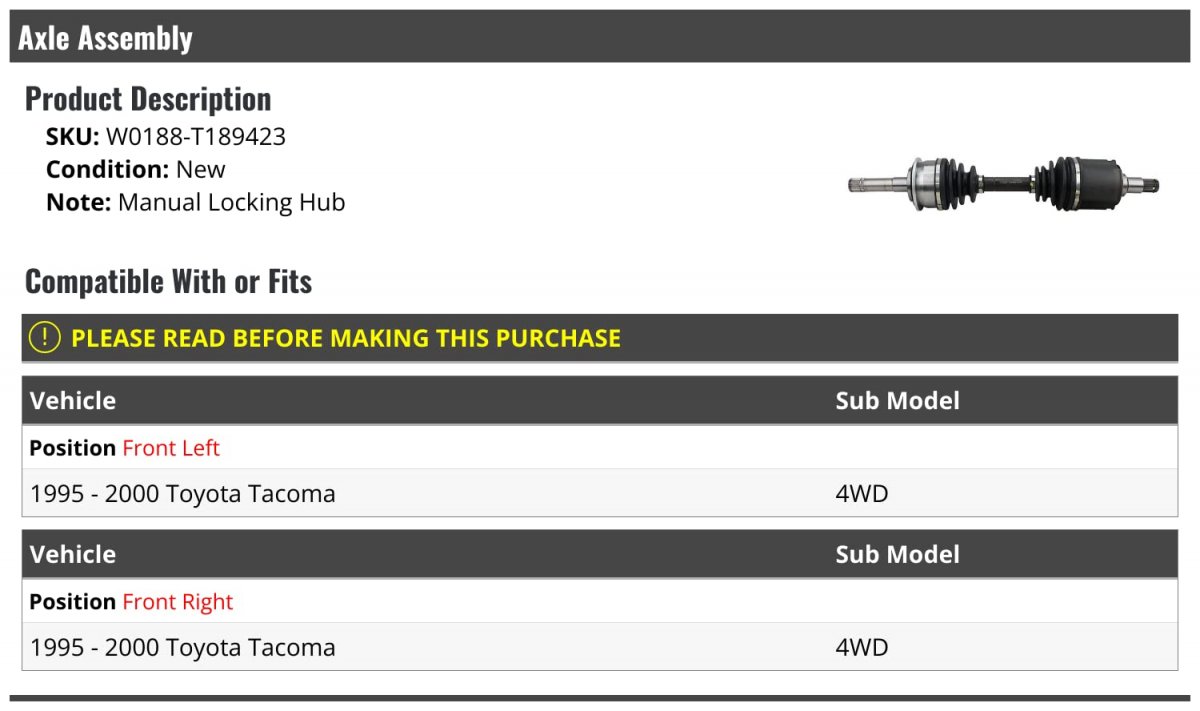The image size is (1200, 711).
Task: Click the SKU number W0188-T189423
Action: coord(195,137)
